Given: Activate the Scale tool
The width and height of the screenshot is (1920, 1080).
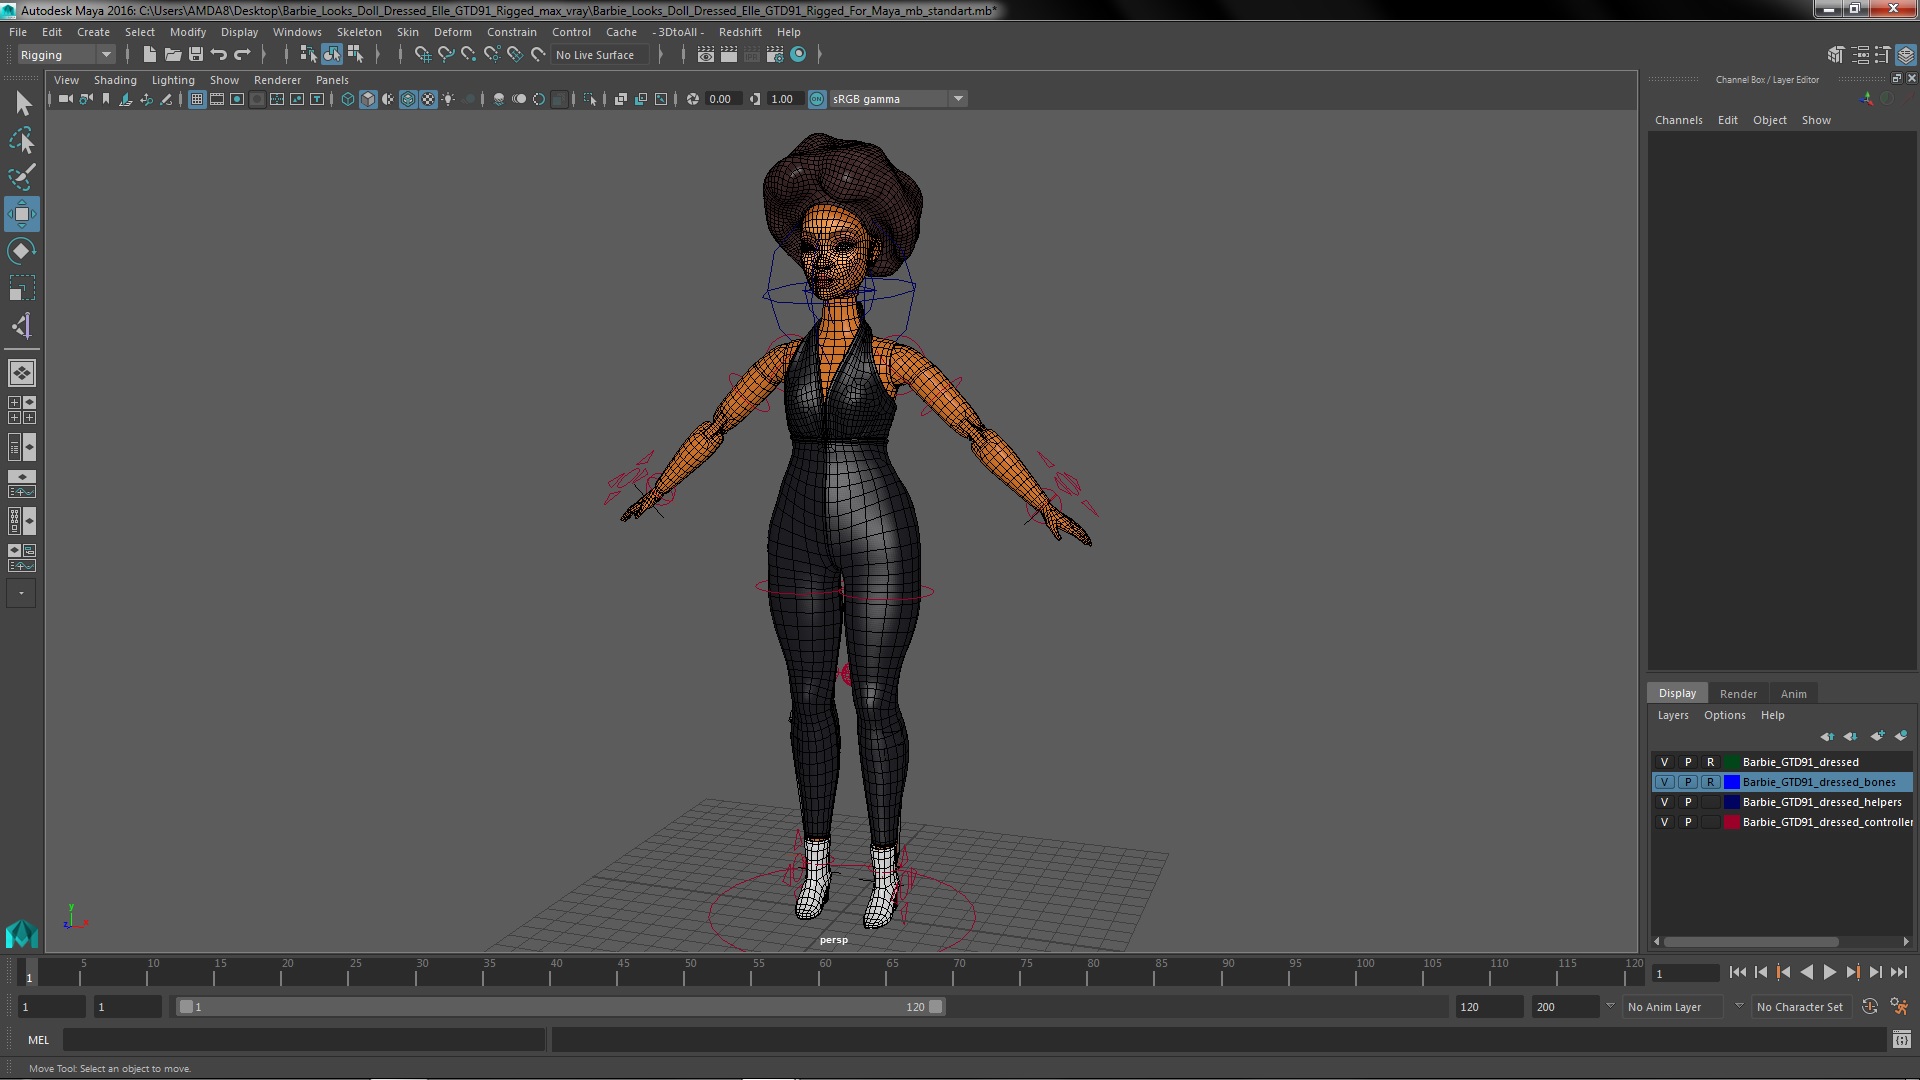Looking at the screenshot, I should click(x=22, y=288).
